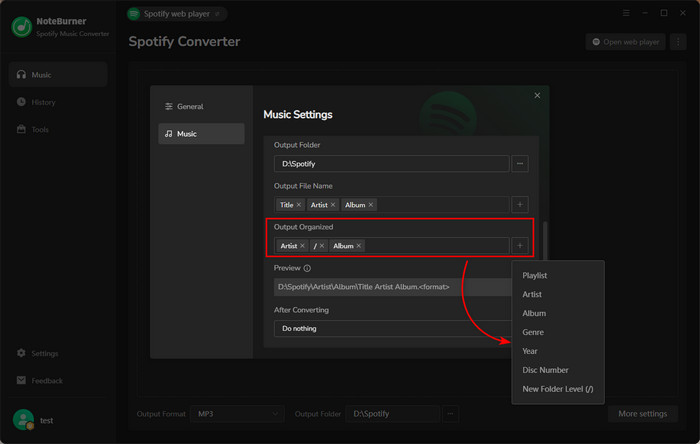Click the test user avatar
This screenshot has width=700, height=444.
[23, 420]
